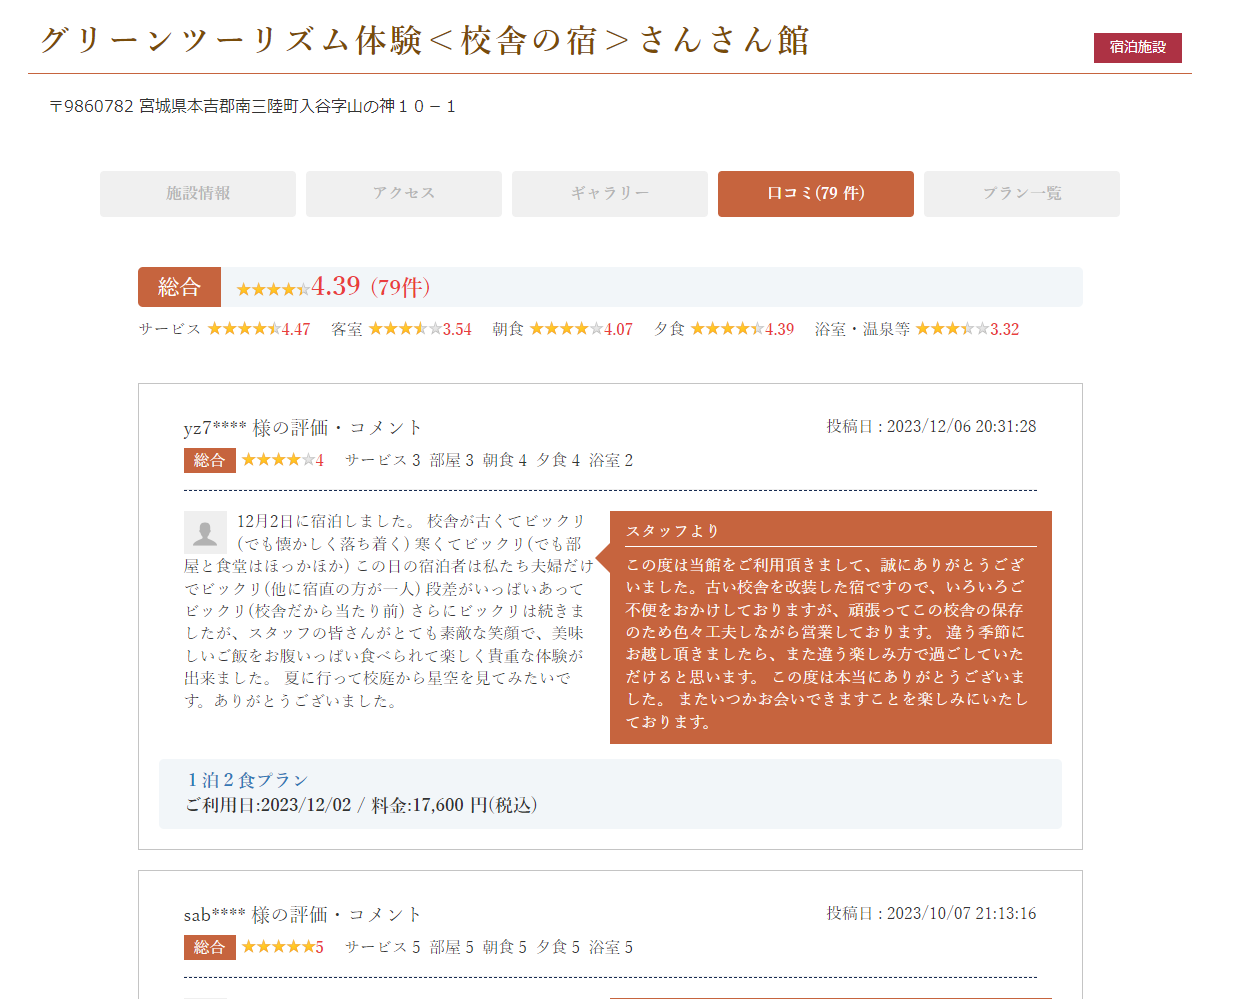The height and width of the screenshot is (999, 1243).
Task: Click posting date 2023/10/07 21:13:16
Action: coord(931,914)
